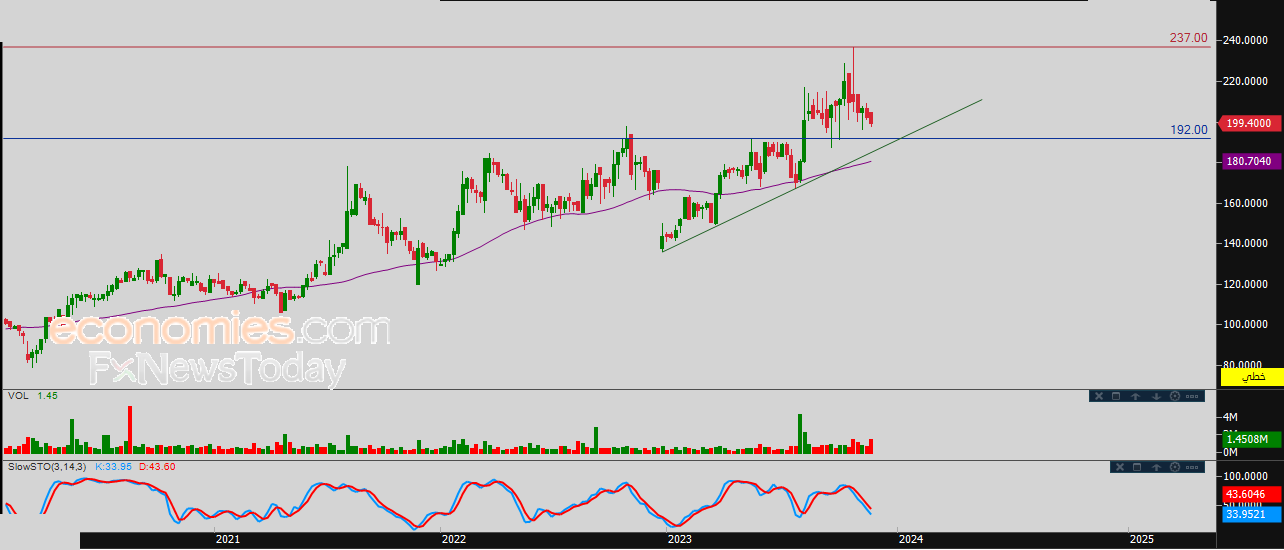Click the 2022 time axis label
This screenshot has height=550, width=1284.
click(x=453, y=539)
